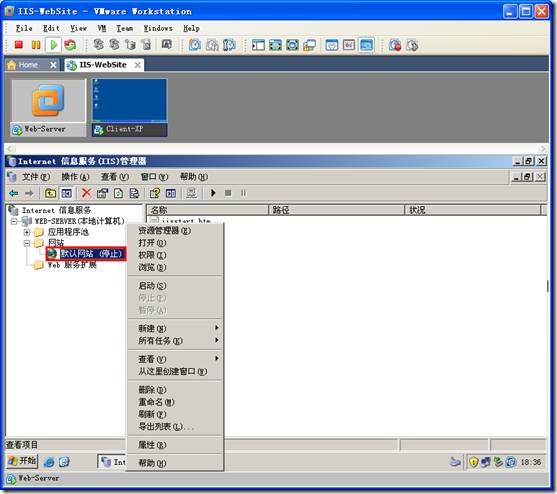Click the Internet Explorer quick launch icon
The height and width of the screenshot is (494, 557).
(x=49, y=462)
